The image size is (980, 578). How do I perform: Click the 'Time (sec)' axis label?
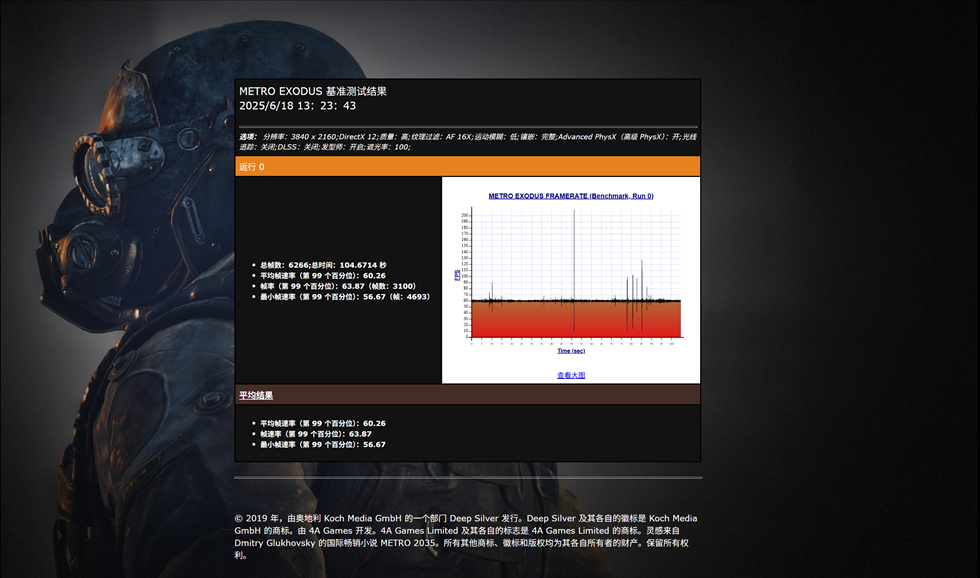pyautogui.click(x=571, y=351)
